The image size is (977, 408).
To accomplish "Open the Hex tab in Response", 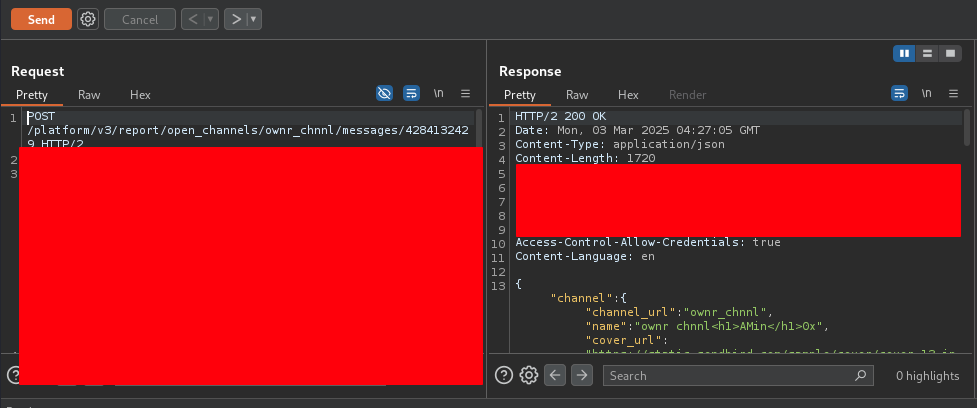I will pos(628,95).
